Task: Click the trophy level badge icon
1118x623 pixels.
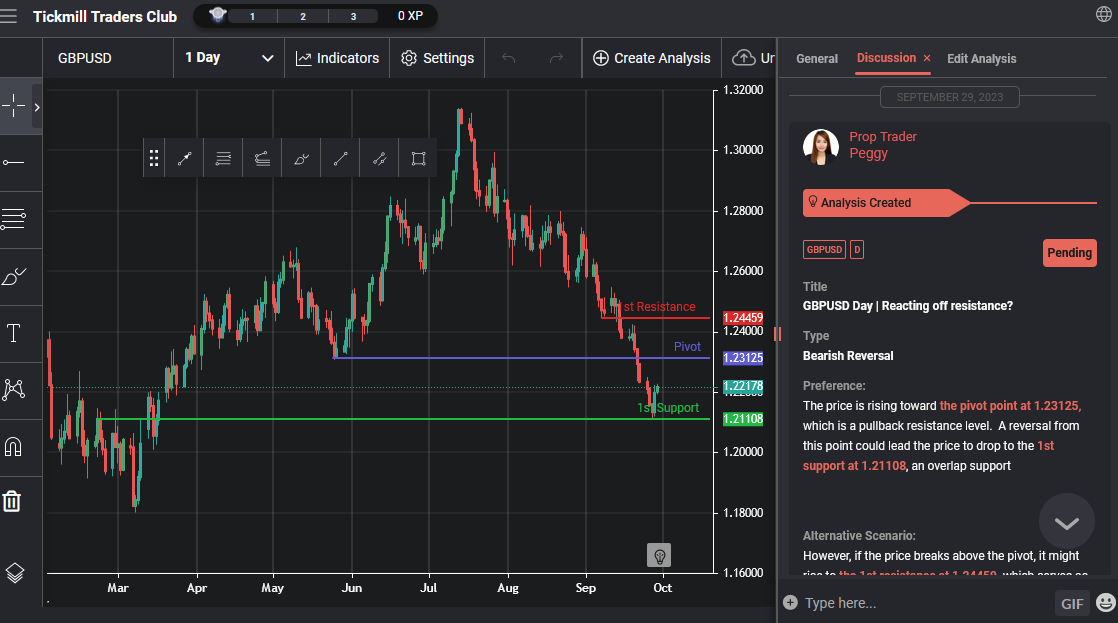Action: click(x=217, y=15)
